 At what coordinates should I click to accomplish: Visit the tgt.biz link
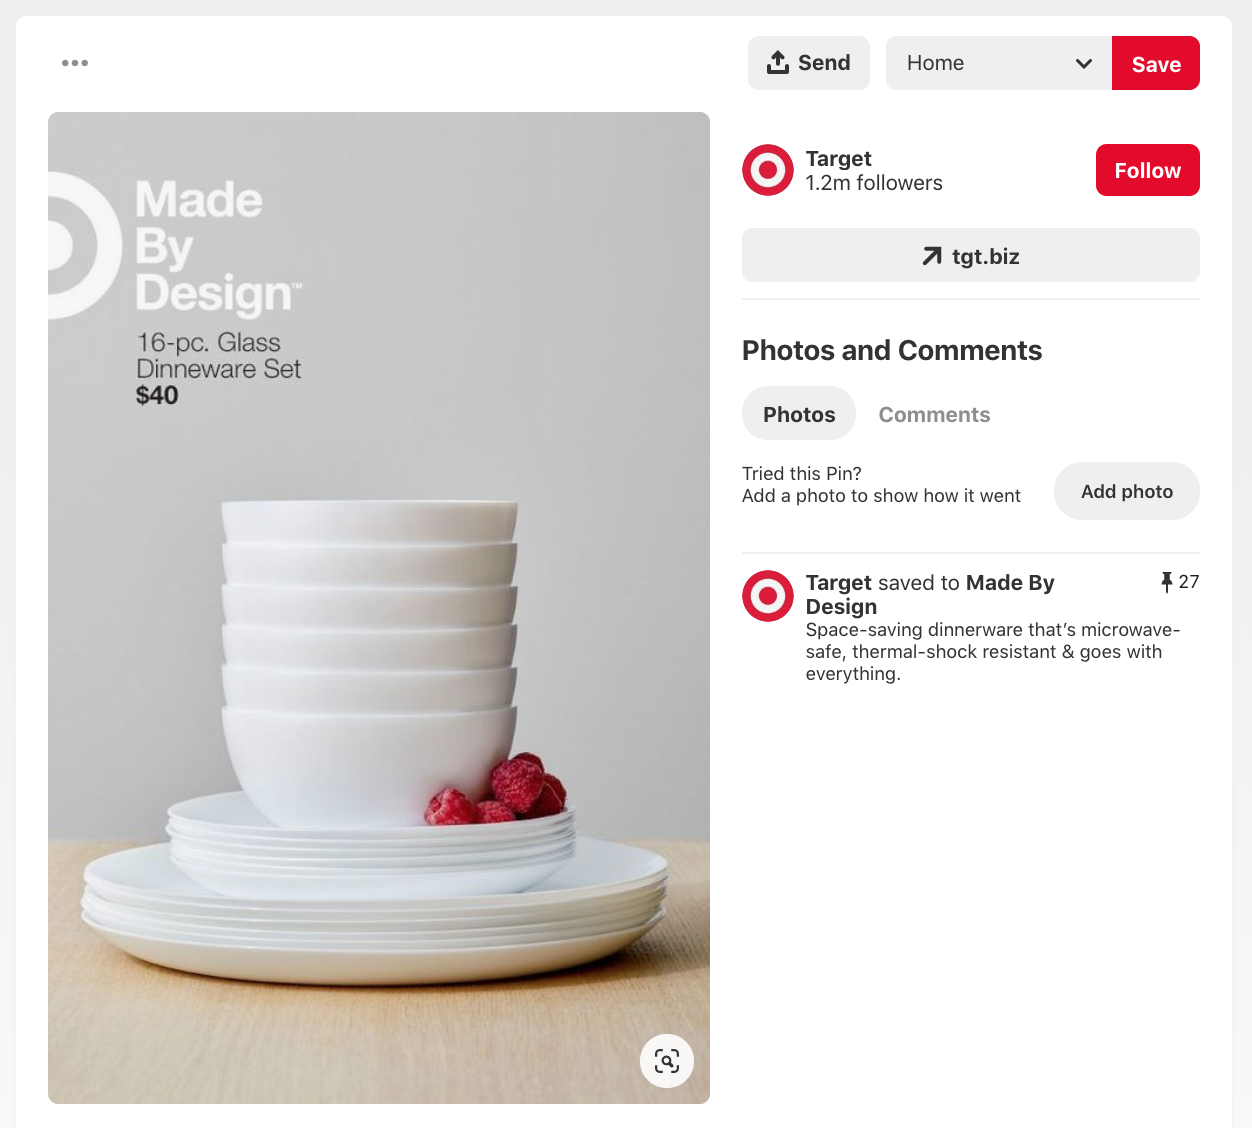971,255
